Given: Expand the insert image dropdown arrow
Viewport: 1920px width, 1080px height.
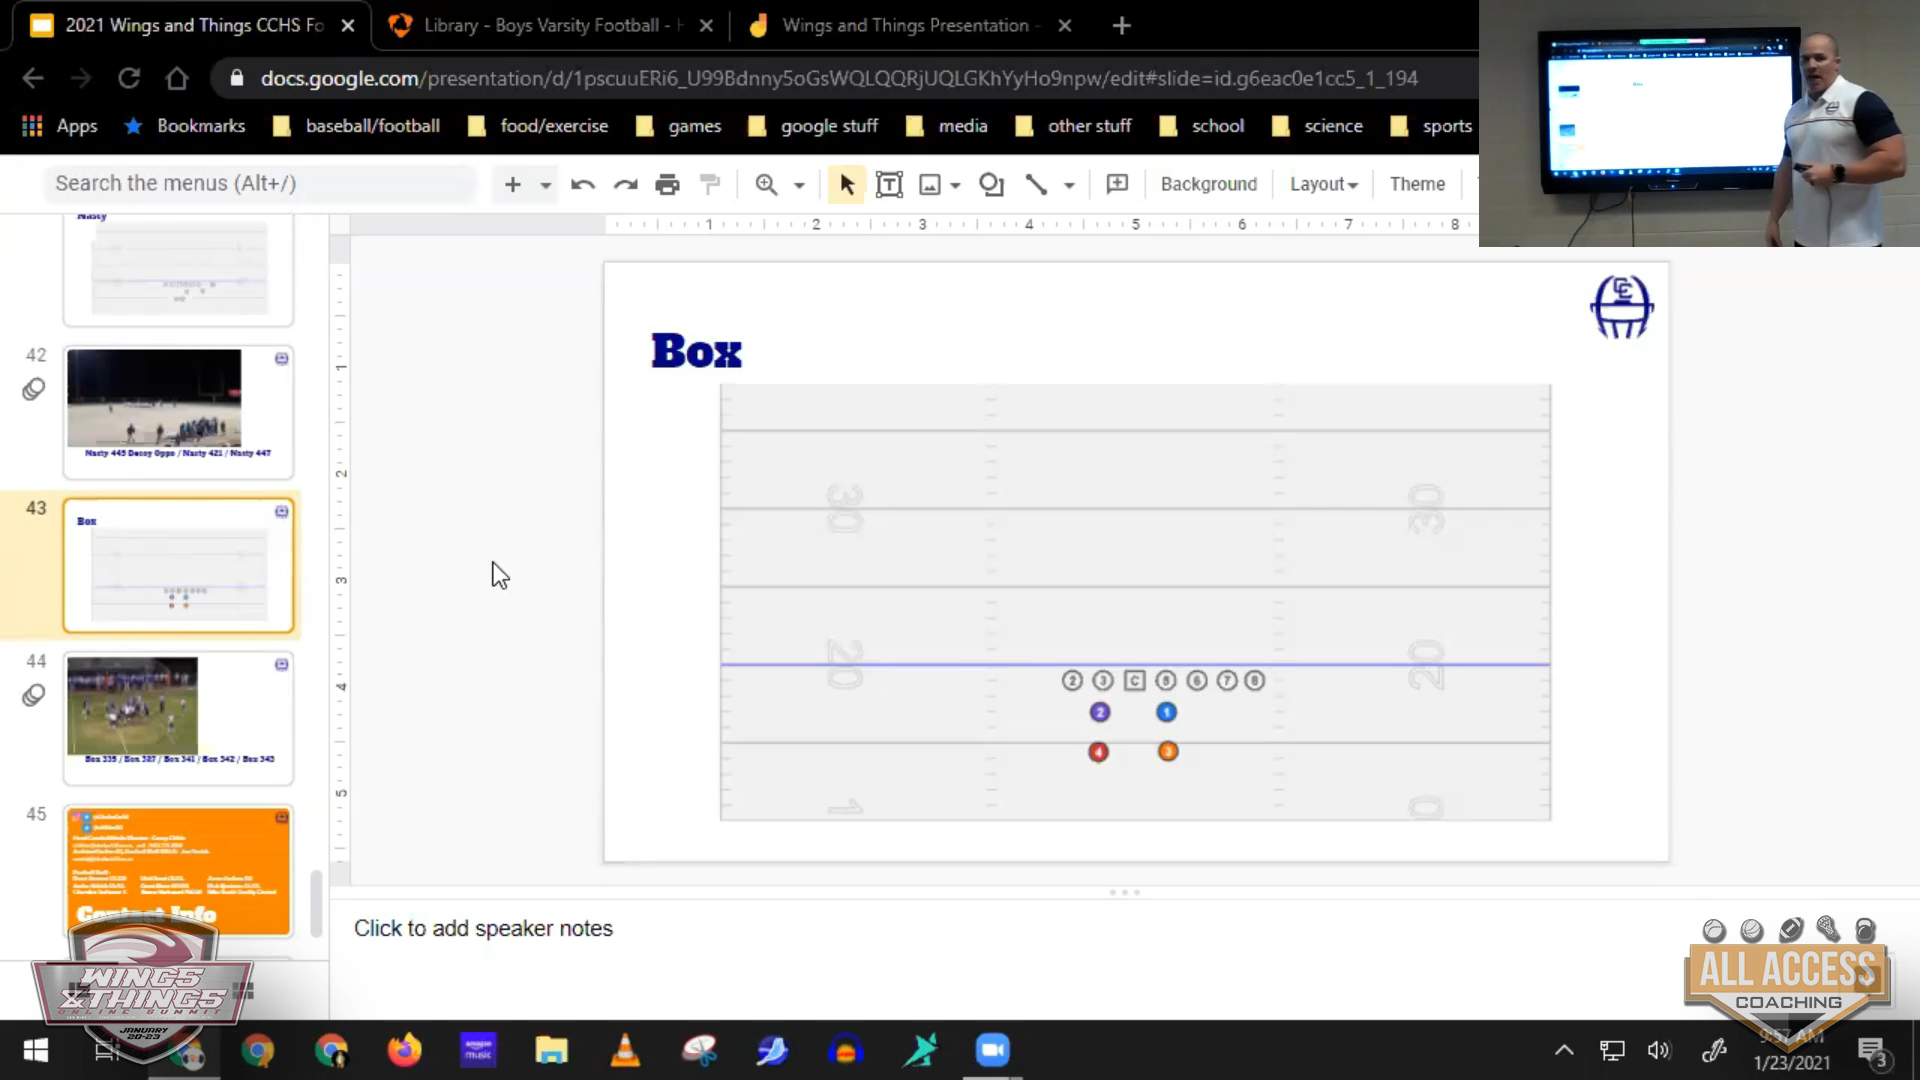Looking at the screenshot, I should pos(956,185).
